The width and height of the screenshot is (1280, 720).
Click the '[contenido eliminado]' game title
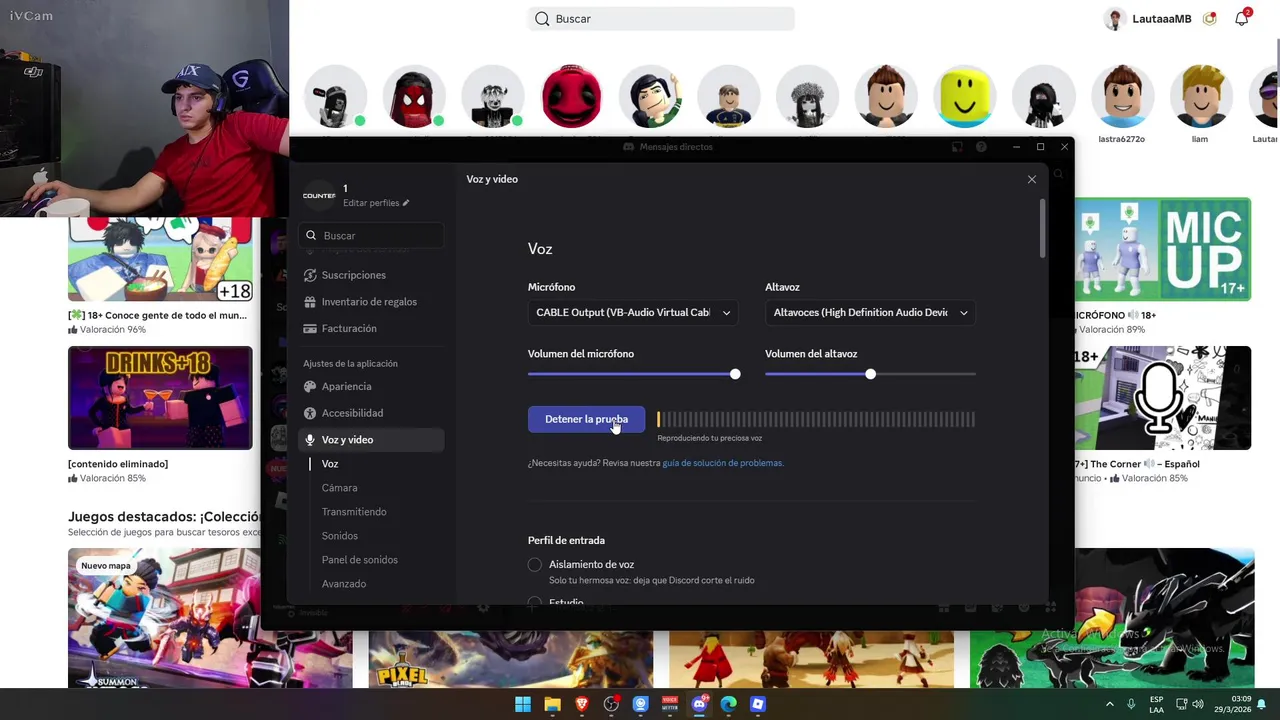(x=118, y=464)
